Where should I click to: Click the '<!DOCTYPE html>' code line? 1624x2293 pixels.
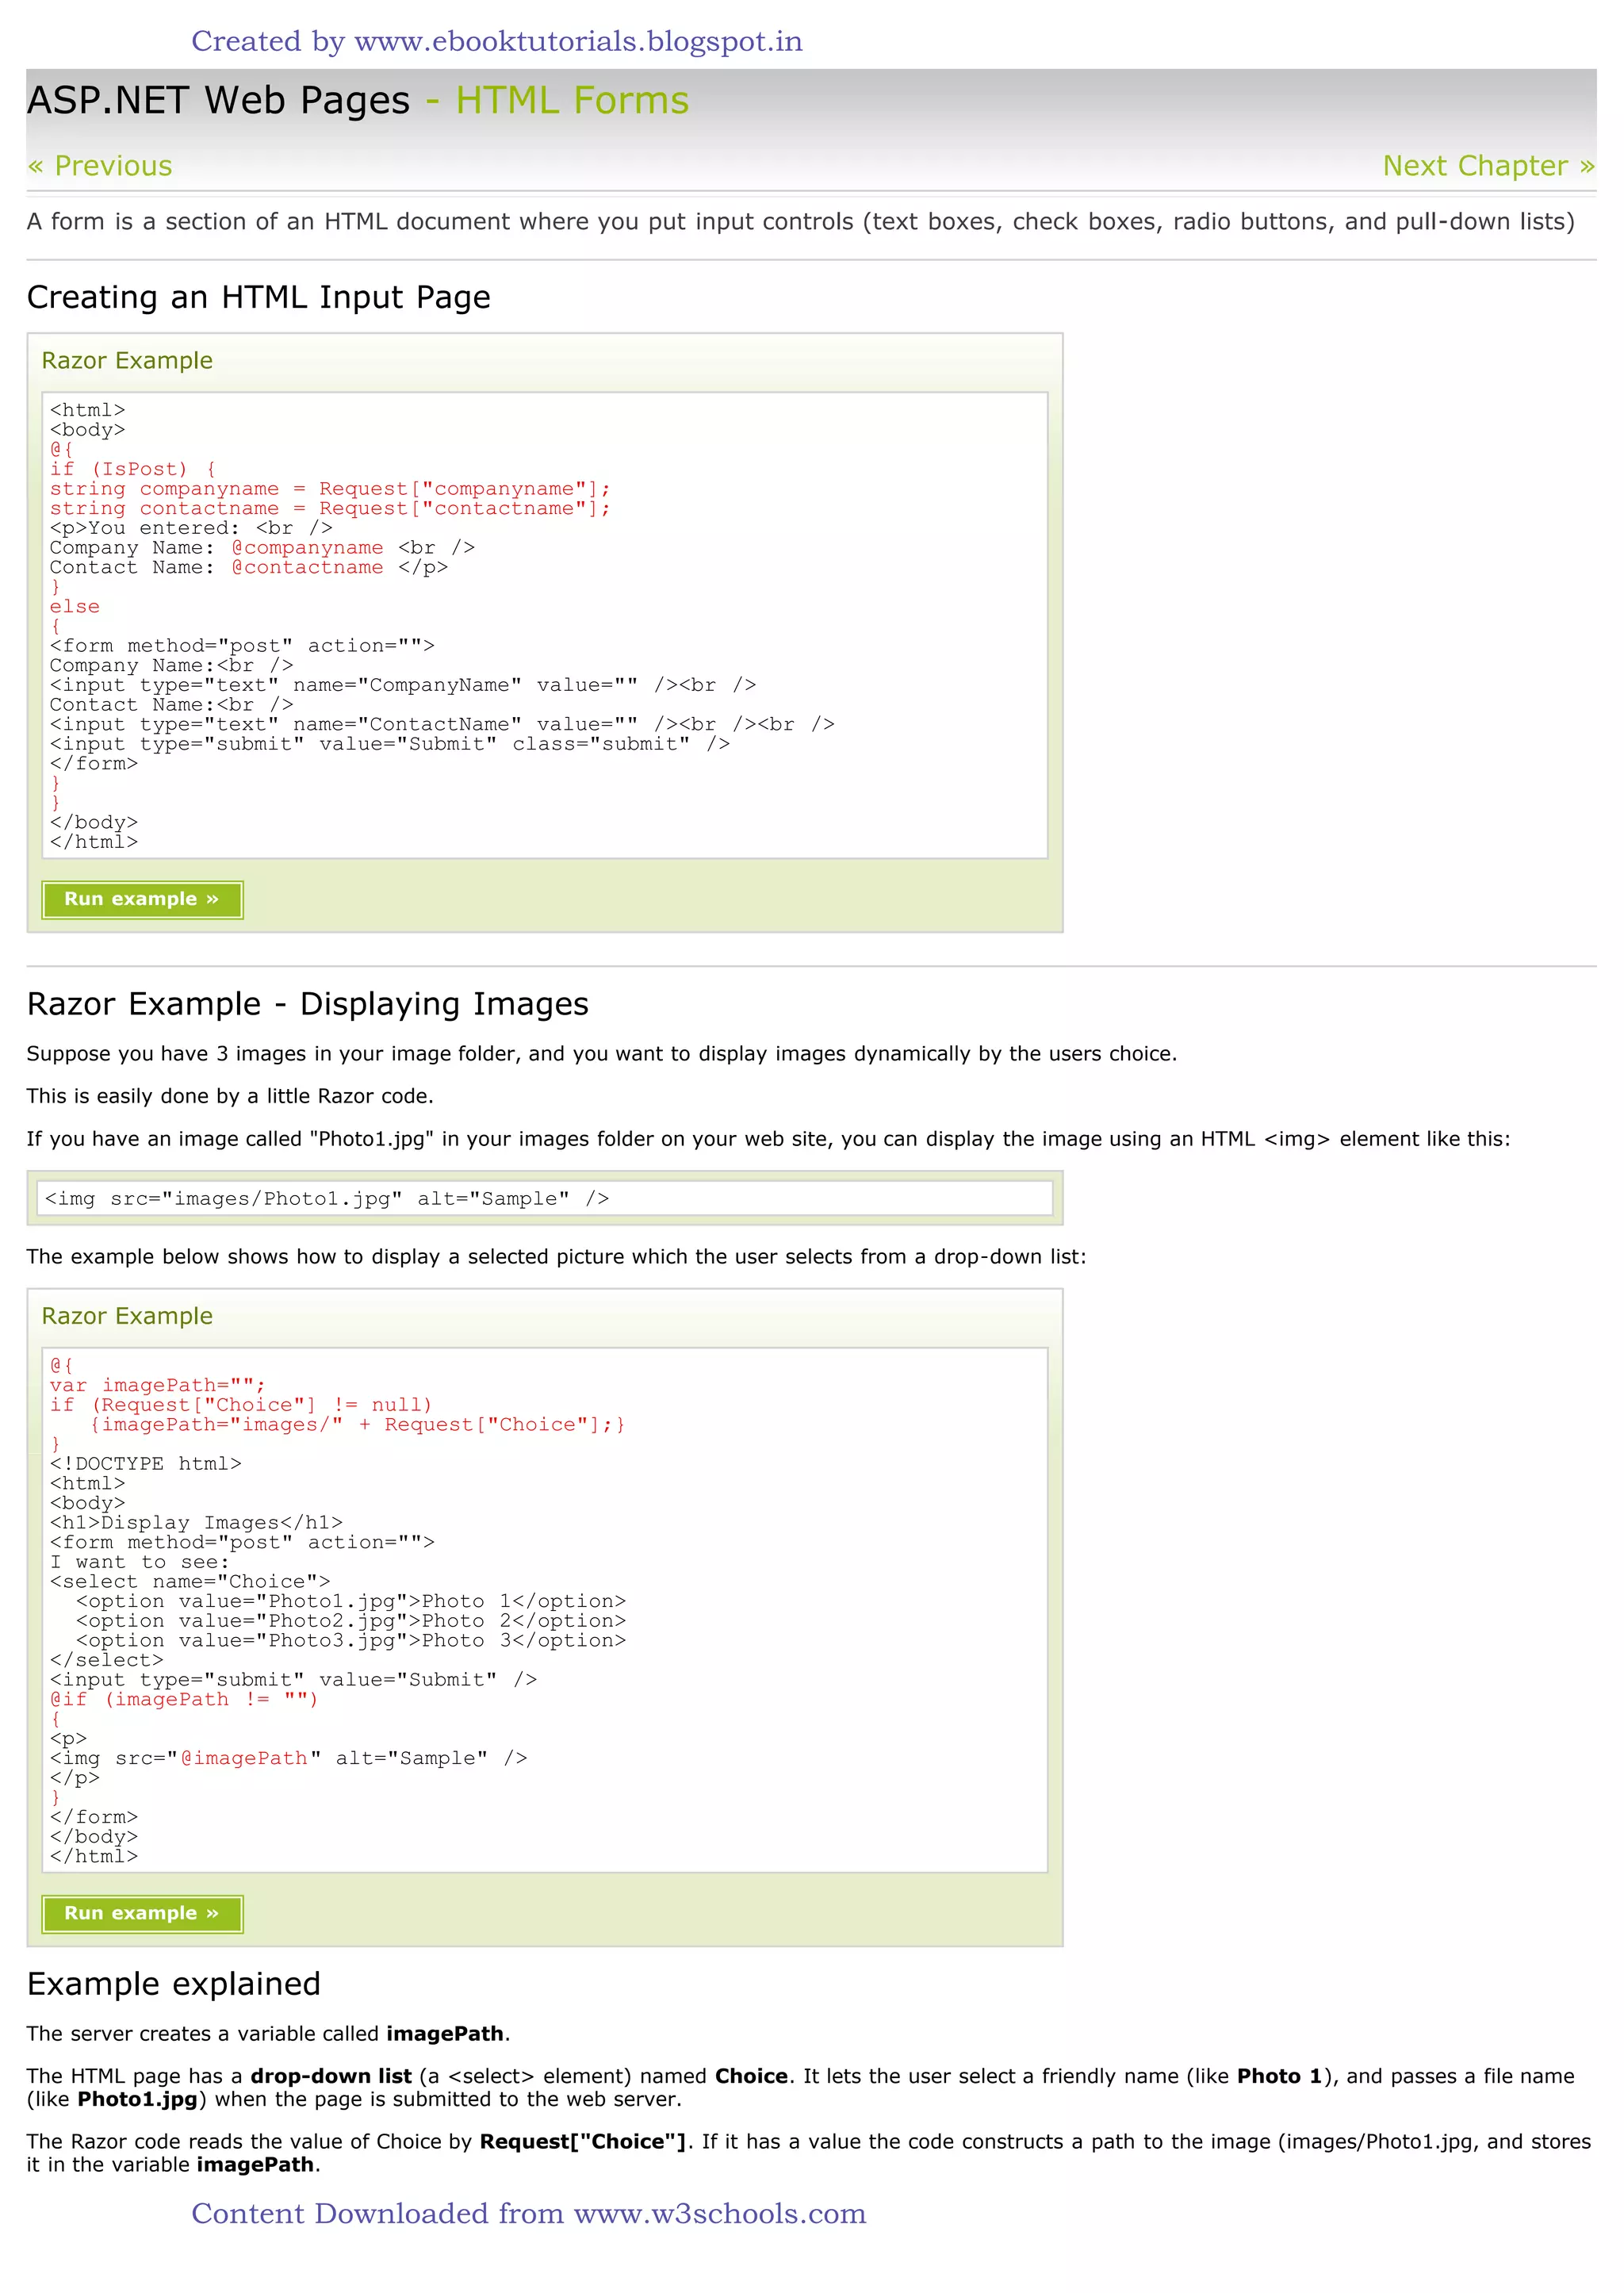146,1464
